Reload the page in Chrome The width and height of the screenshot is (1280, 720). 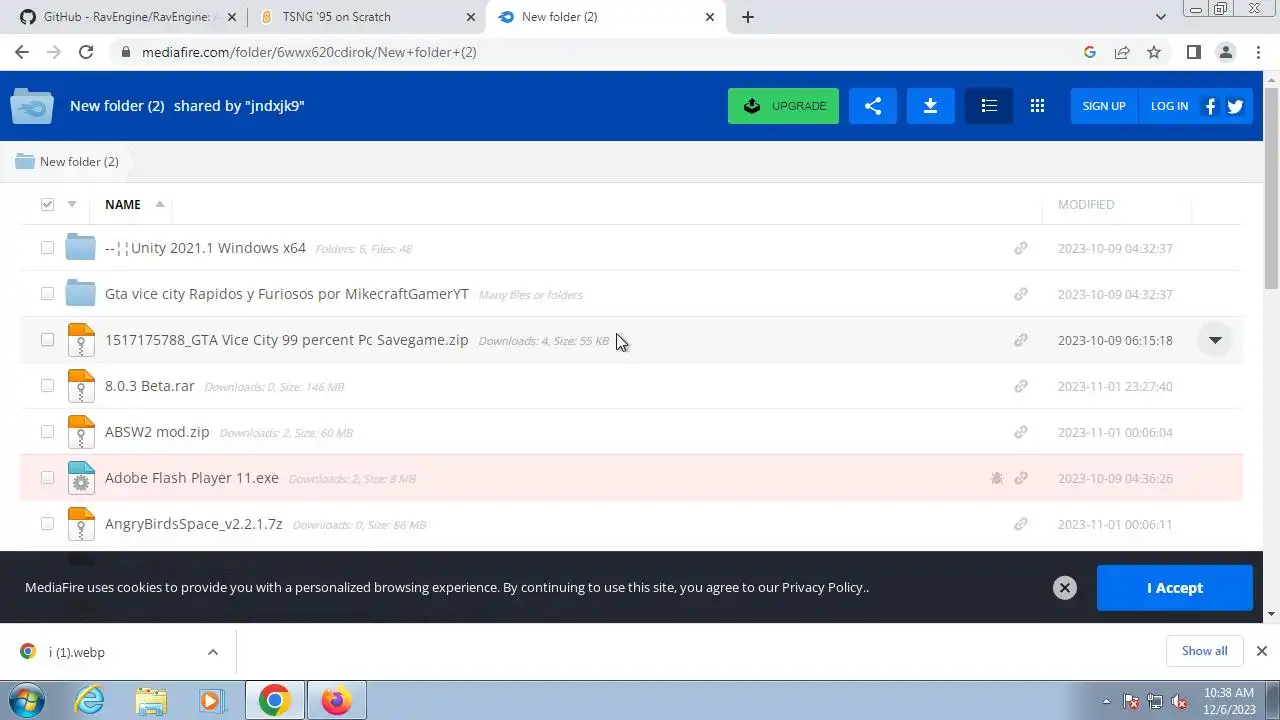pos(86,52)
